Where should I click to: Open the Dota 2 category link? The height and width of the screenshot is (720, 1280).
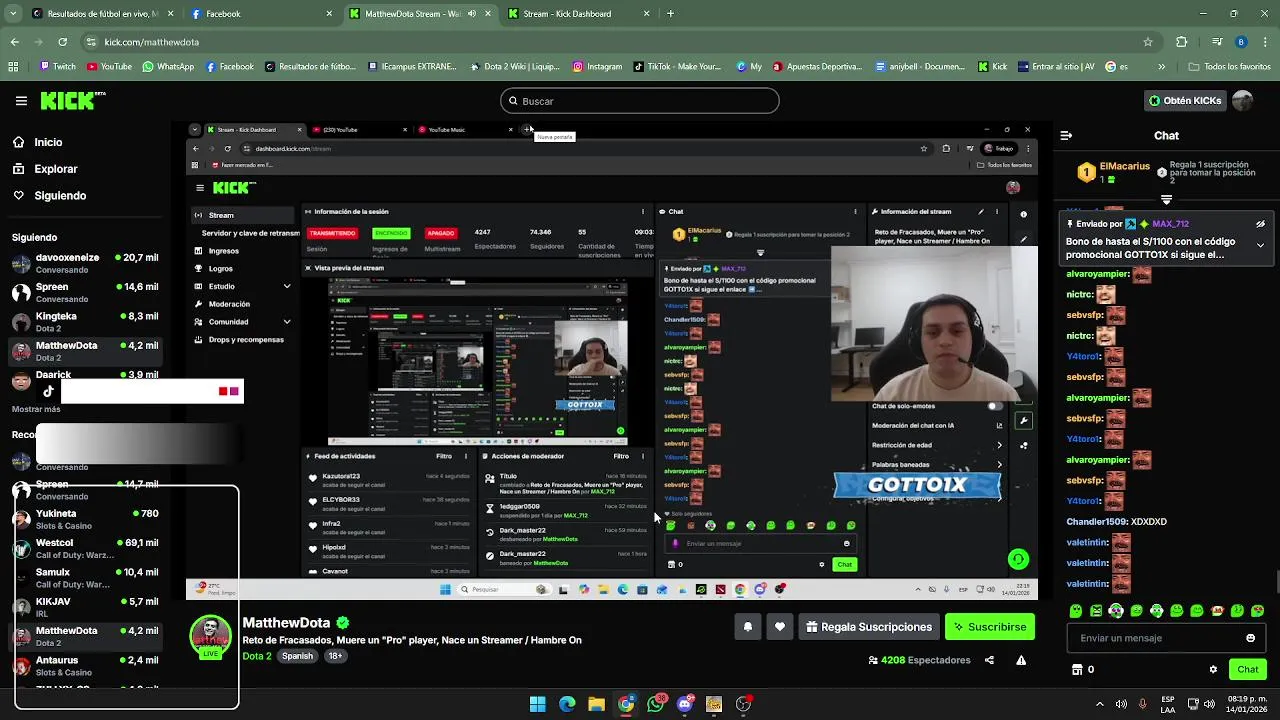coord(257,656)
